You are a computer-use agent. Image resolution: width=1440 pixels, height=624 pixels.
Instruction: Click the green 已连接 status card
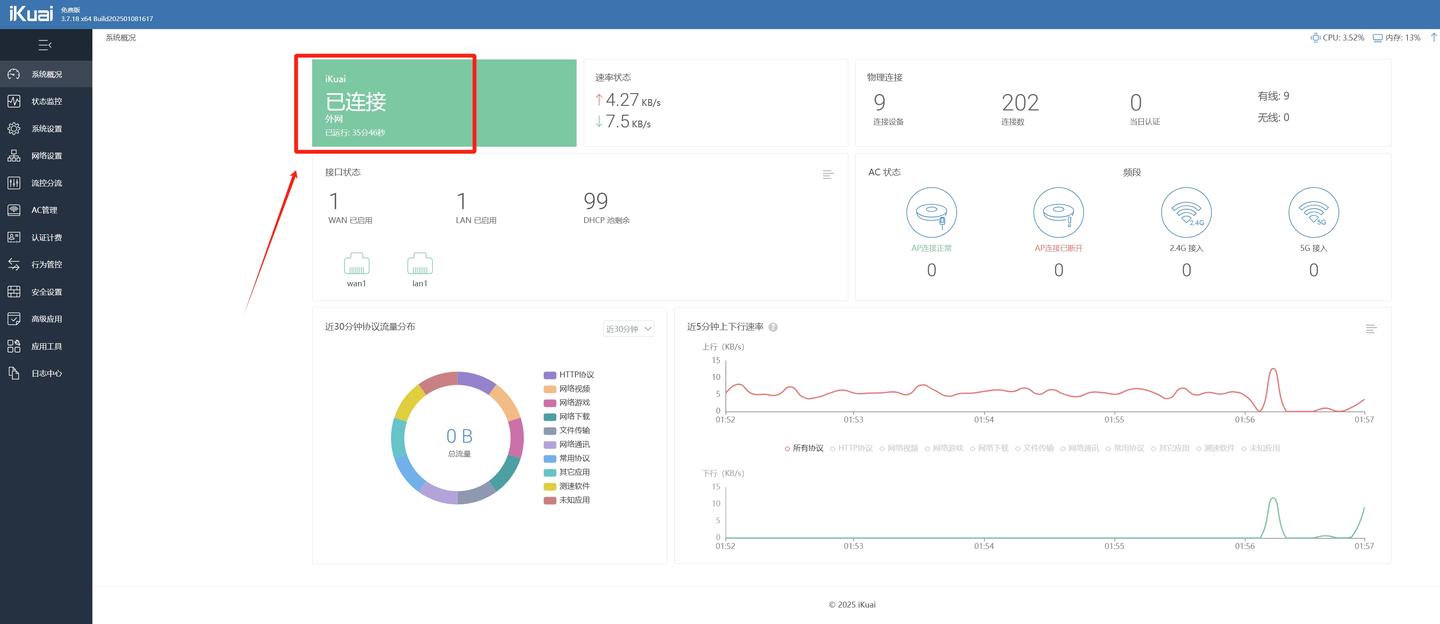tap(444, 103)
